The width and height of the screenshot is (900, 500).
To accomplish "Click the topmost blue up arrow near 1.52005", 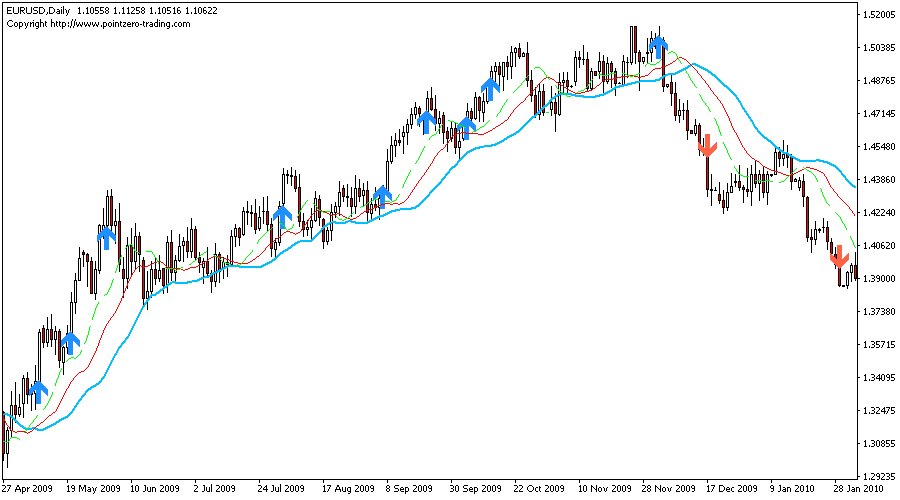I will pos(658,43).
